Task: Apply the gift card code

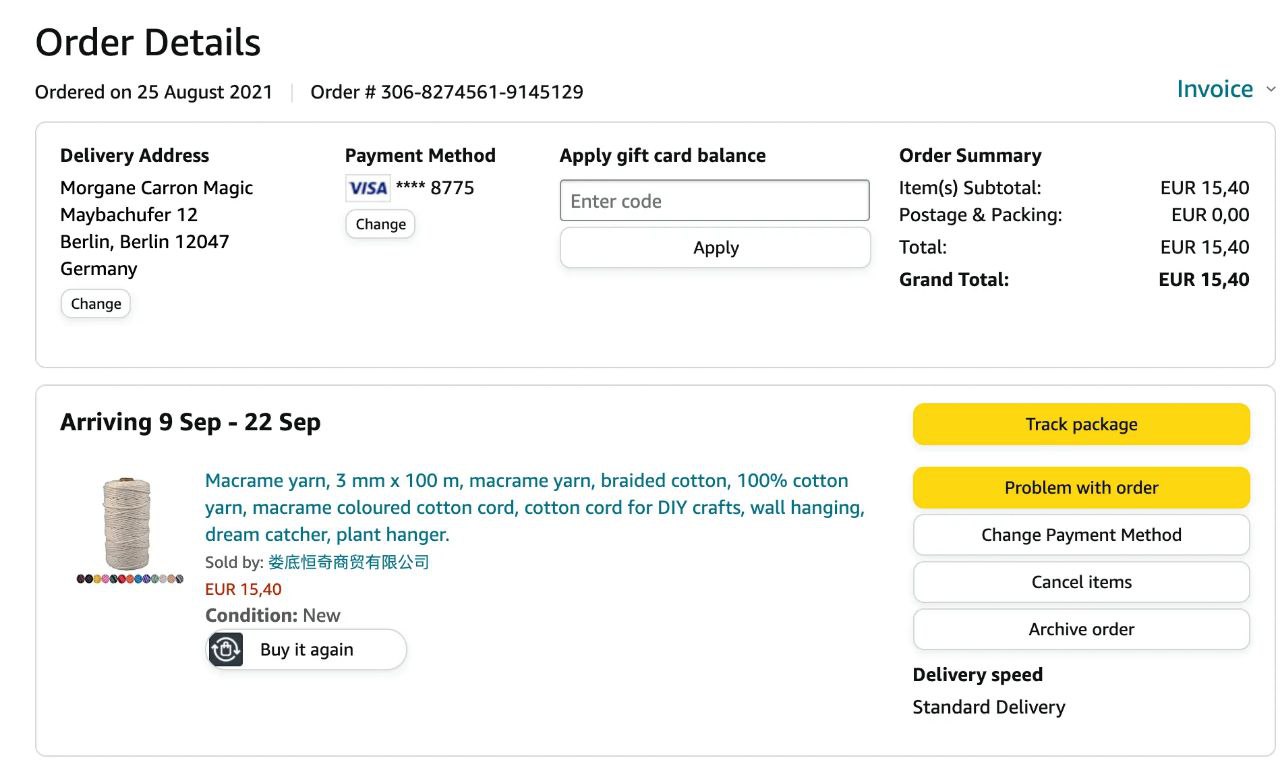Action: pos(715,248)
